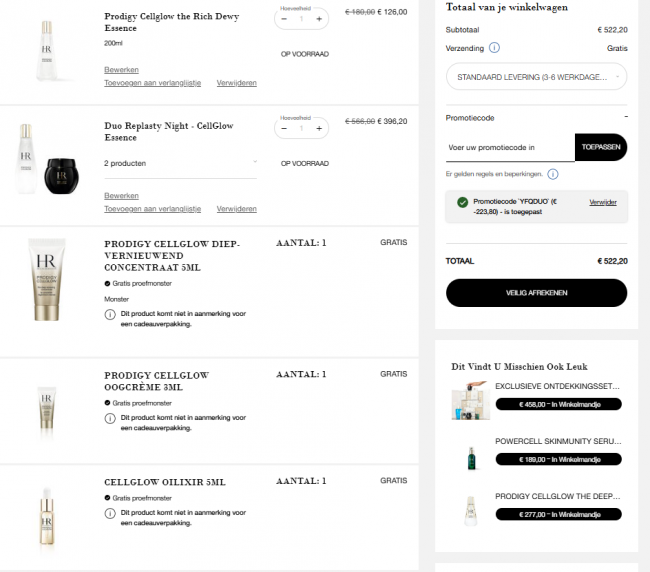Open Rich Dewy Essence bottle image
This screenshot has height=572, width=650.
click(46, 51)
